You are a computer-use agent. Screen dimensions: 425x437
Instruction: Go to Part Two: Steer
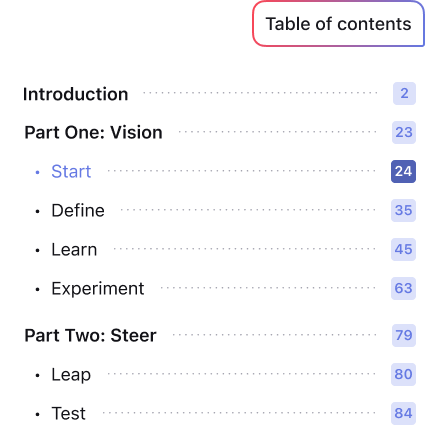[90, 335]
